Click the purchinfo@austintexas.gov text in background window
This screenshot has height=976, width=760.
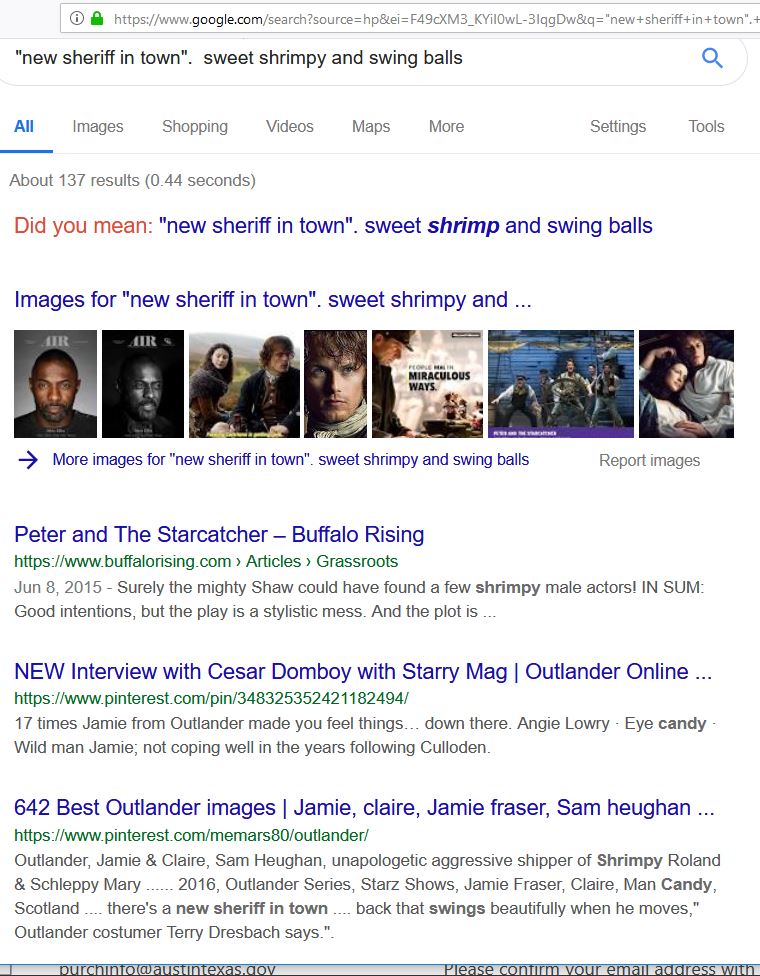167,969
